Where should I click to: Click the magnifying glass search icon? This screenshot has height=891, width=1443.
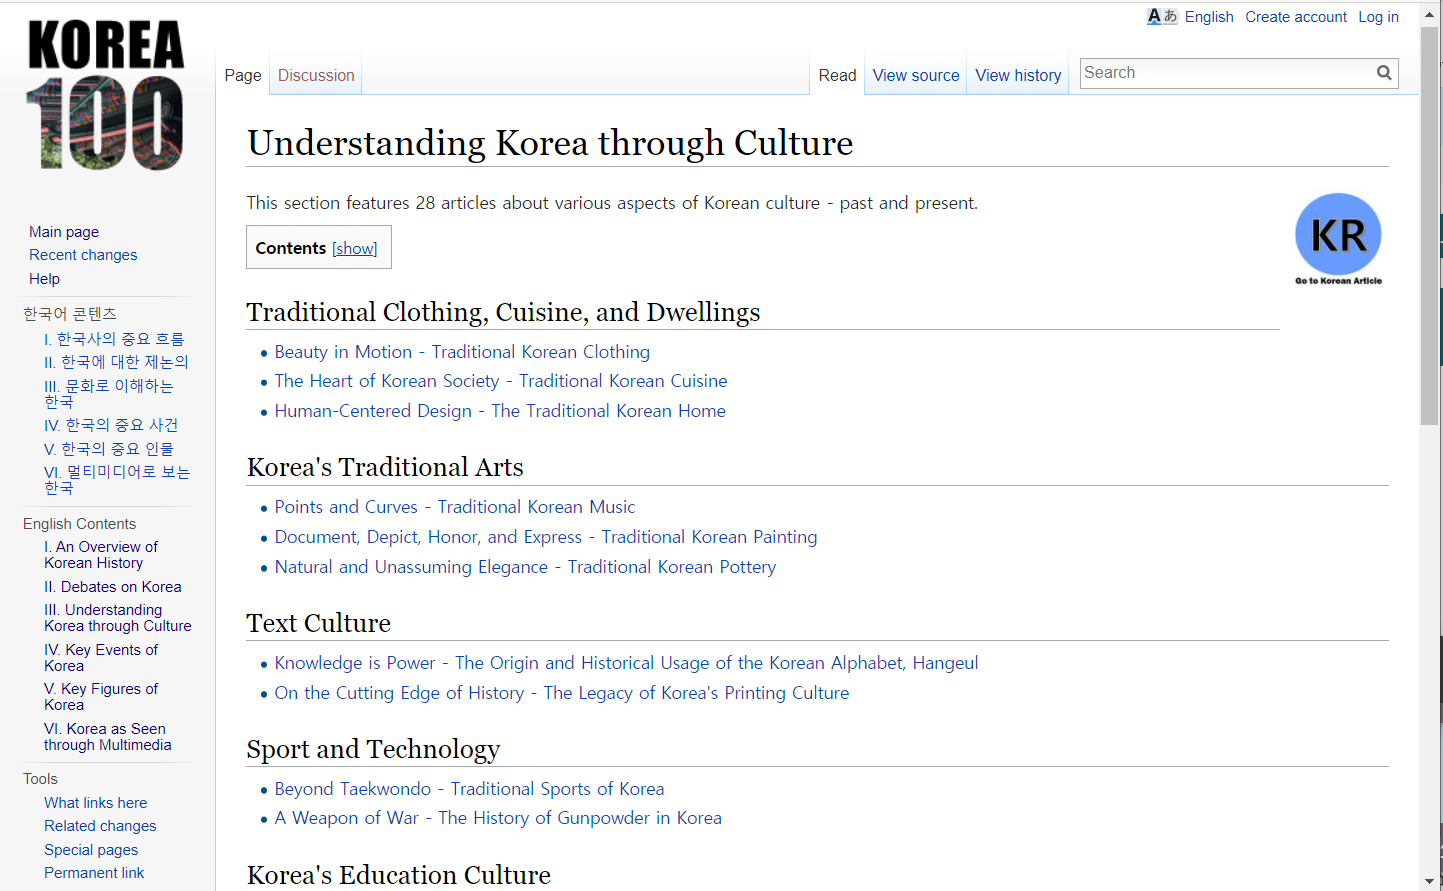[x=1384, y=73]
